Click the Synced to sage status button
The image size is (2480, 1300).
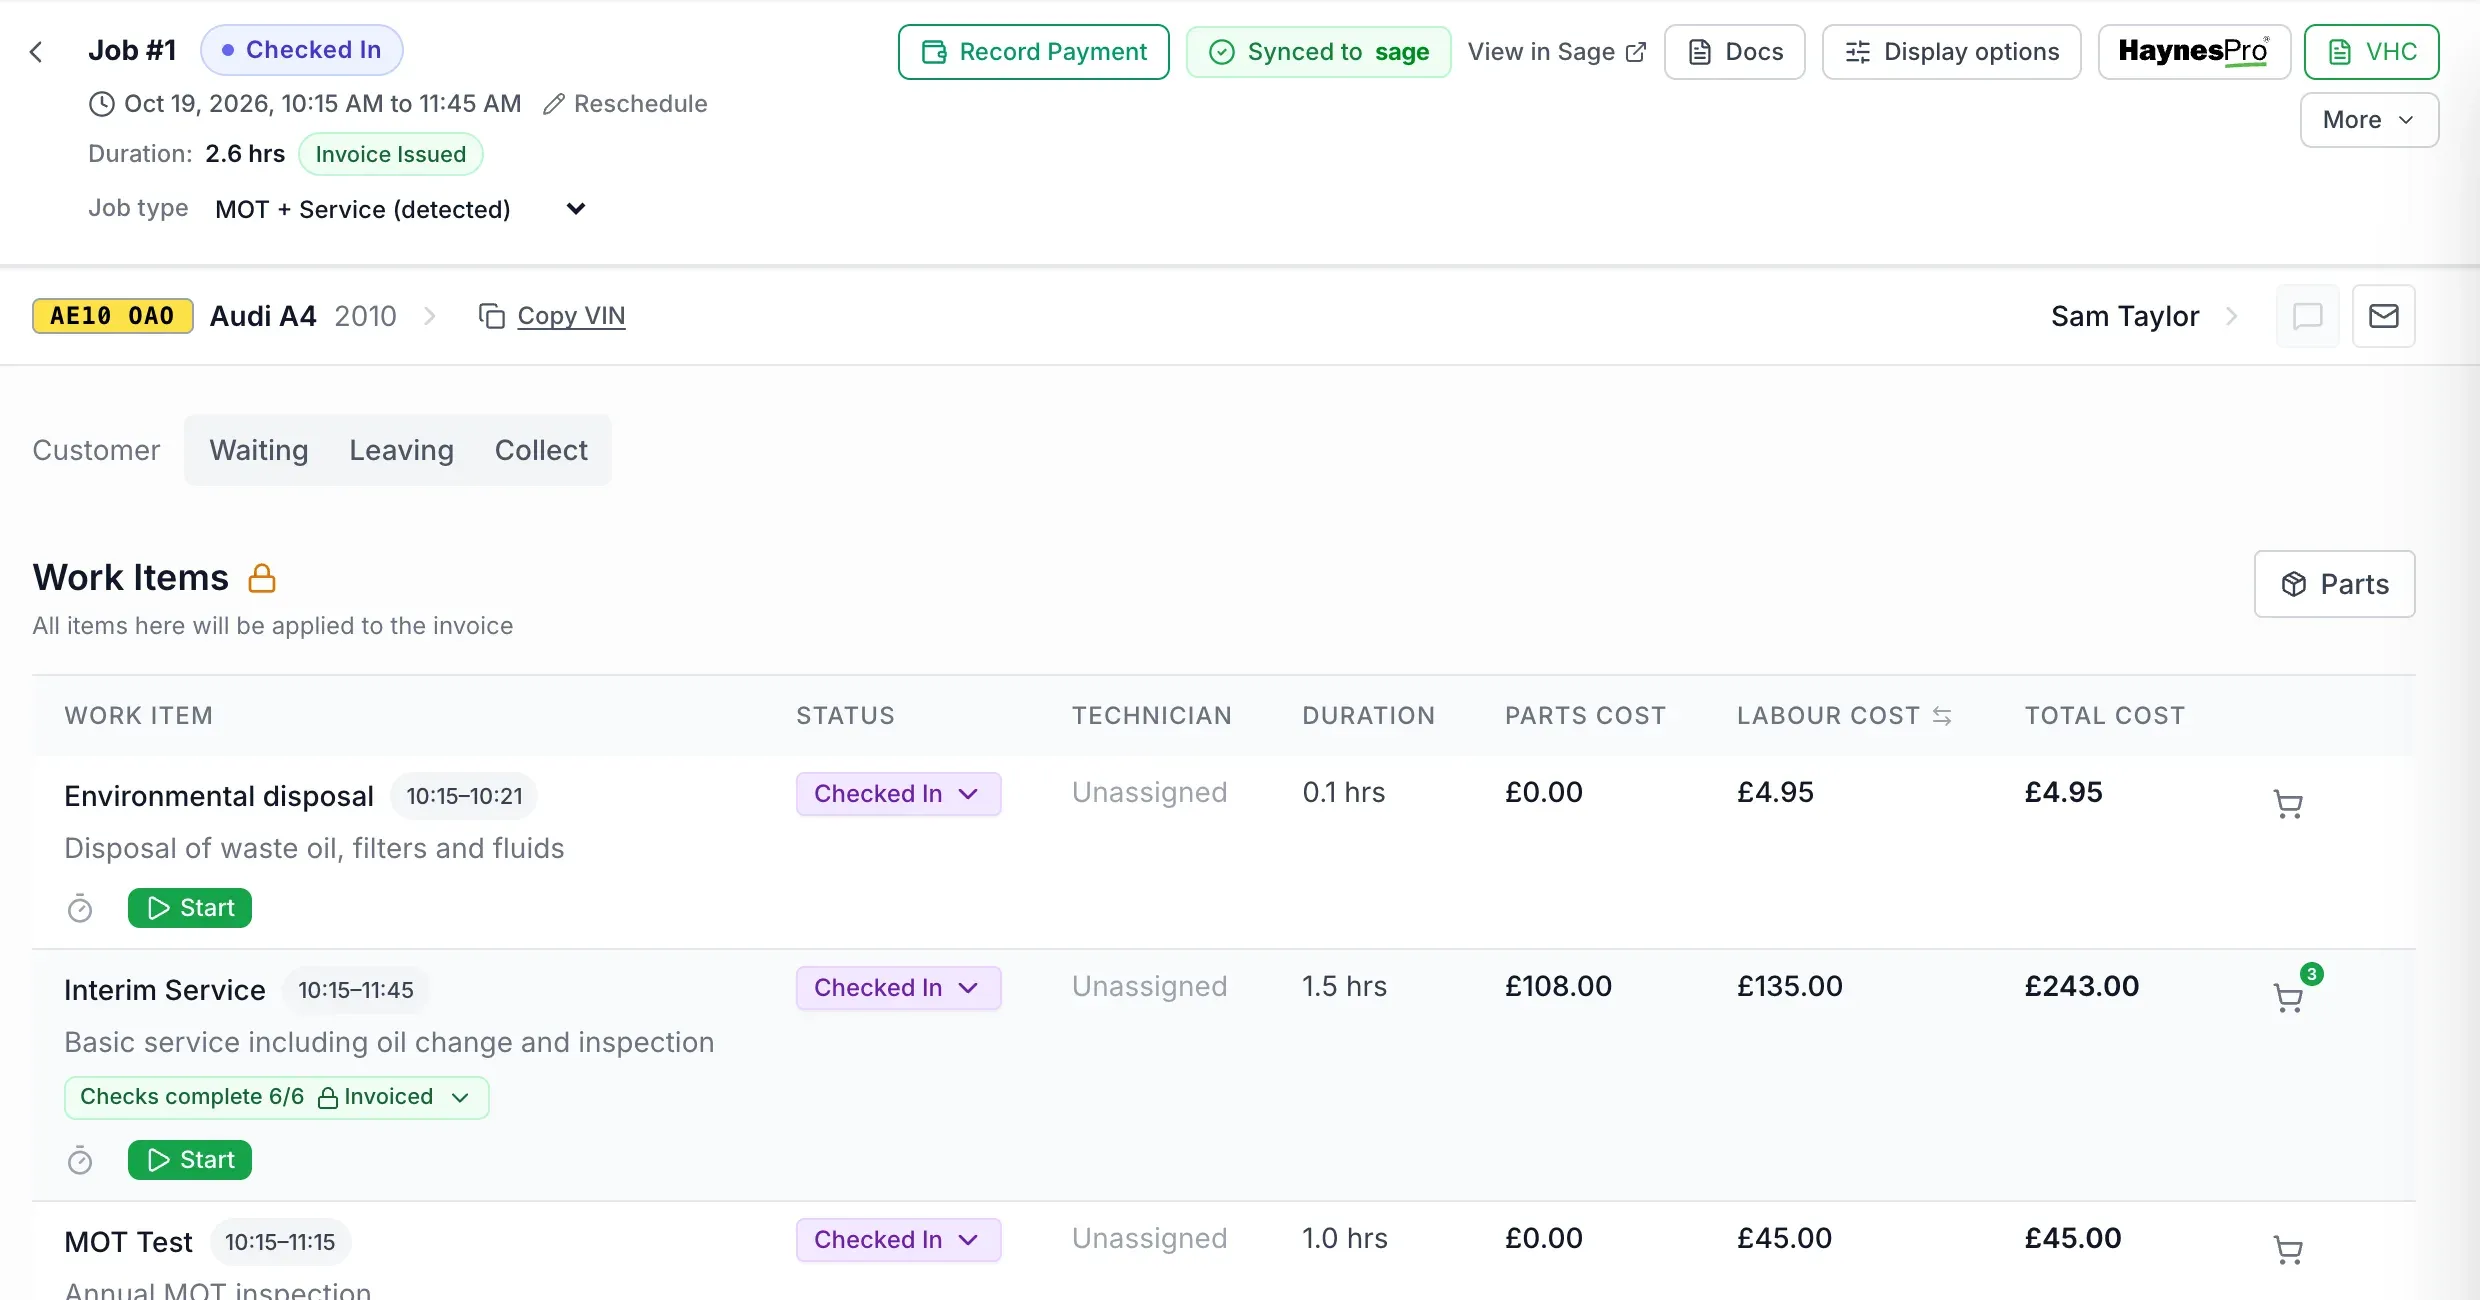(x=1319, y=52)
